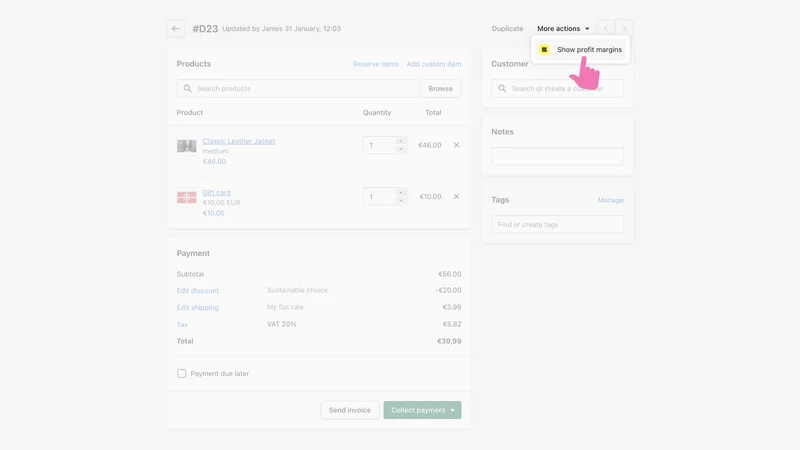
Task: Expand the Collect payment dropdown arrow
Action: [x=453, y=410]
